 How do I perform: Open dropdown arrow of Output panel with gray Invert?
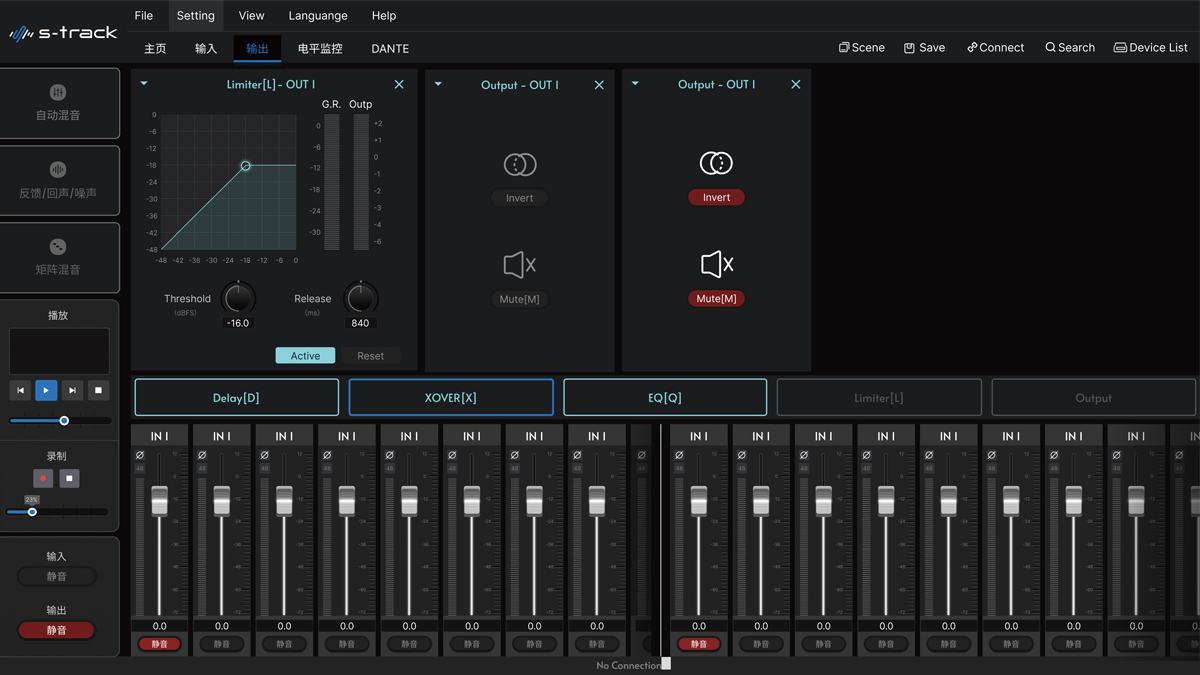(x=438, y=85)
